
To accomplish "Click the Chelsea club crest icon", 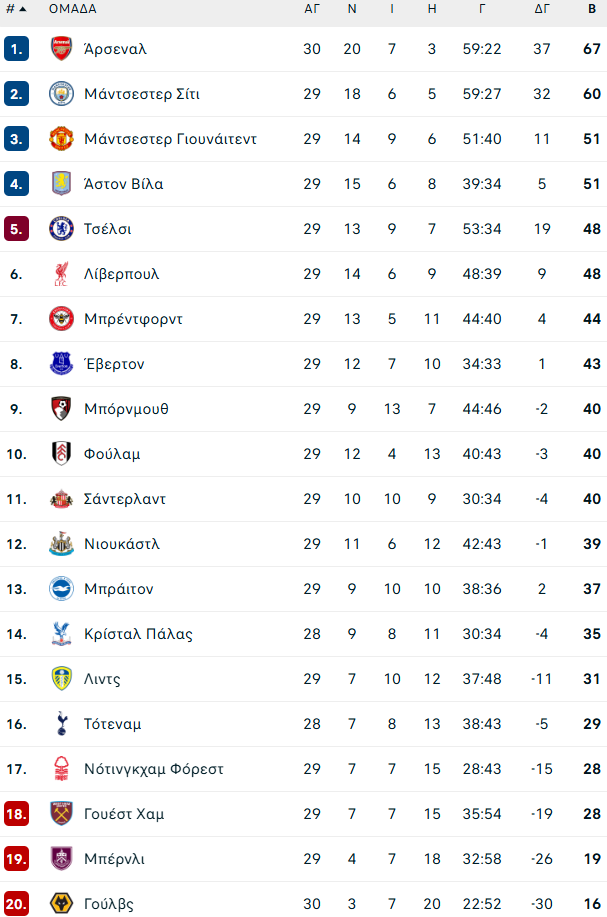I will 62,229.
